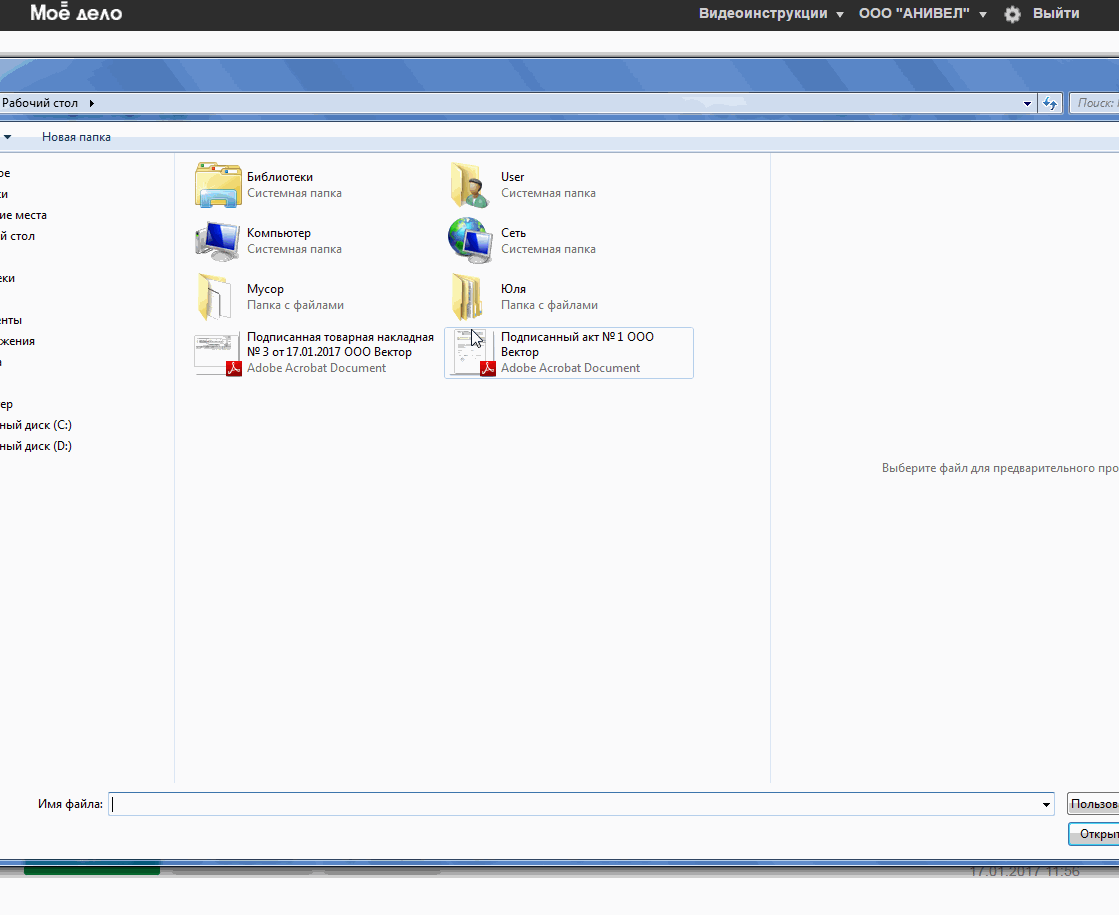Viewport: 1119px width, 915px height.
Task: Expand the file name combo box arrow
Action: tap(1046, 804)
